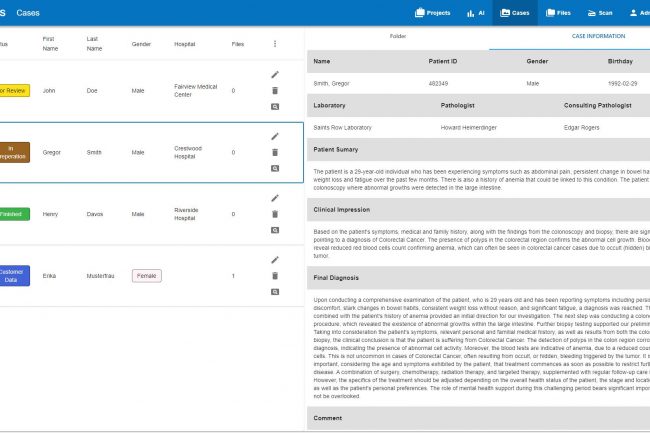Delete the John Doe case via trash icon
The height and width of the screenshot is (433, 650).
click(x=275, y=91)
